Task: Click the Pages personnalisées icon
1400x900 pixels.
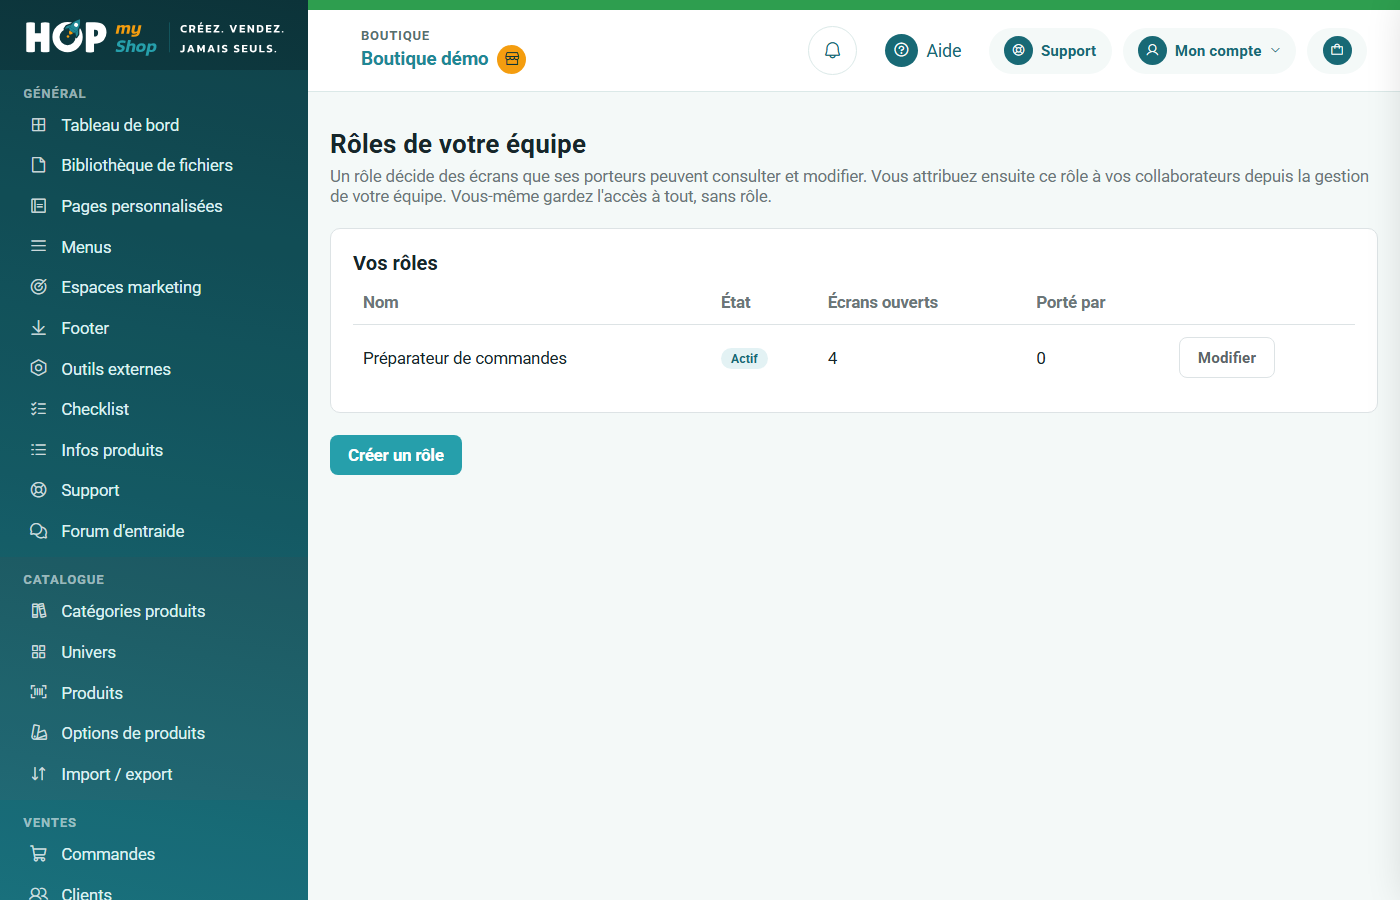Action: click(x=39, y=206)
